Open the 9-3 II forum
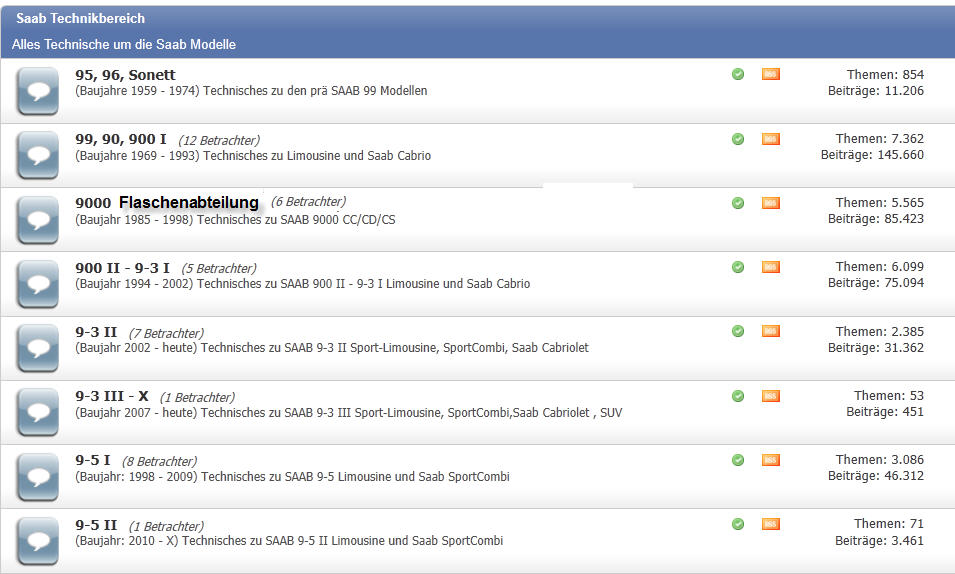The image size is (955, 574). click(96, 332)
